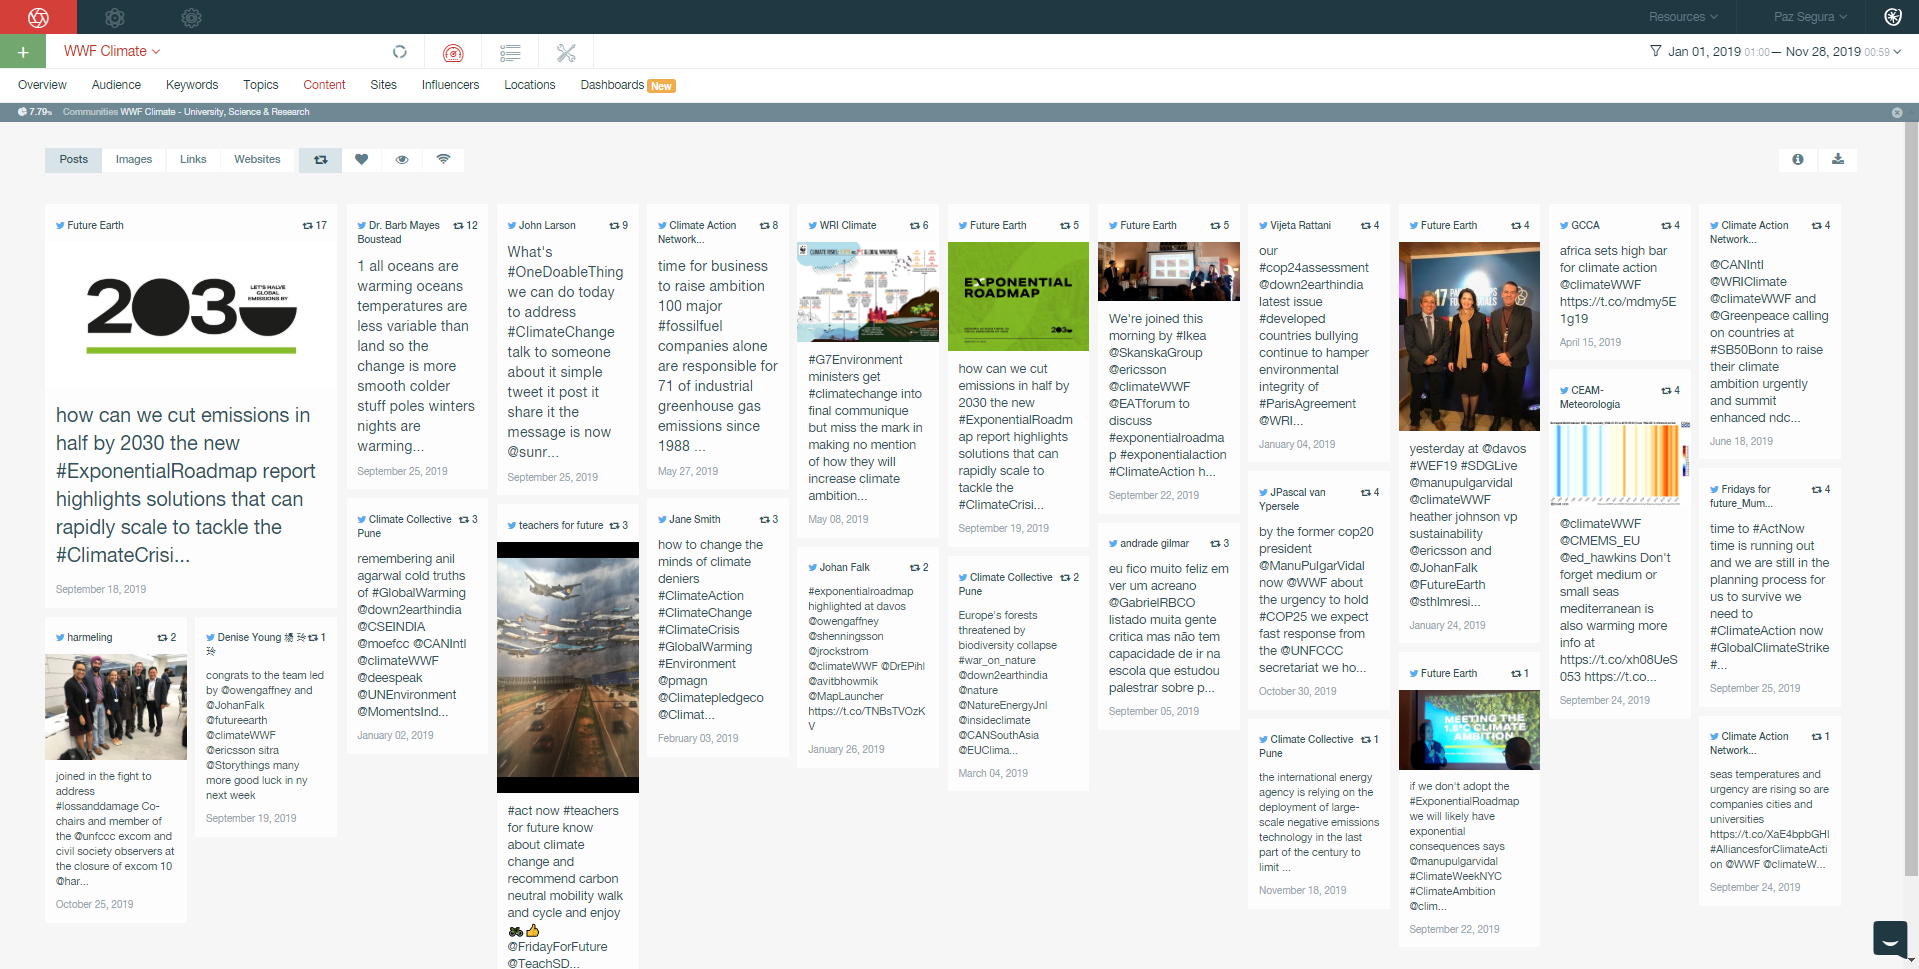Click the info icon above the posts

1798,160
